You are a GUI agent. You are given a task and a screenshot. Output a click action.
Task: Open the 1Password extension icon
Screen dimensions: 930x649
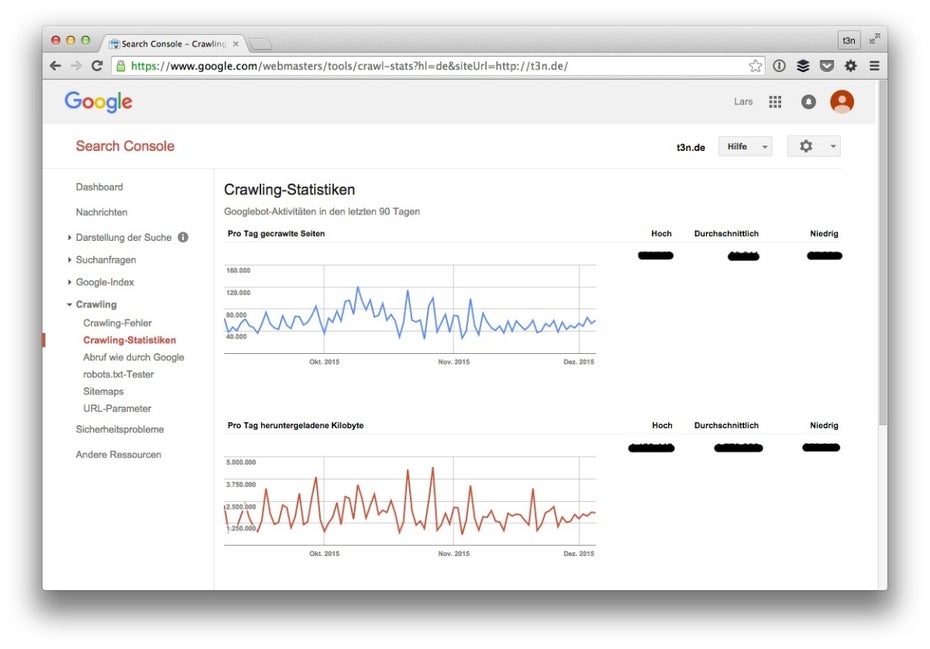pos(779,66)
